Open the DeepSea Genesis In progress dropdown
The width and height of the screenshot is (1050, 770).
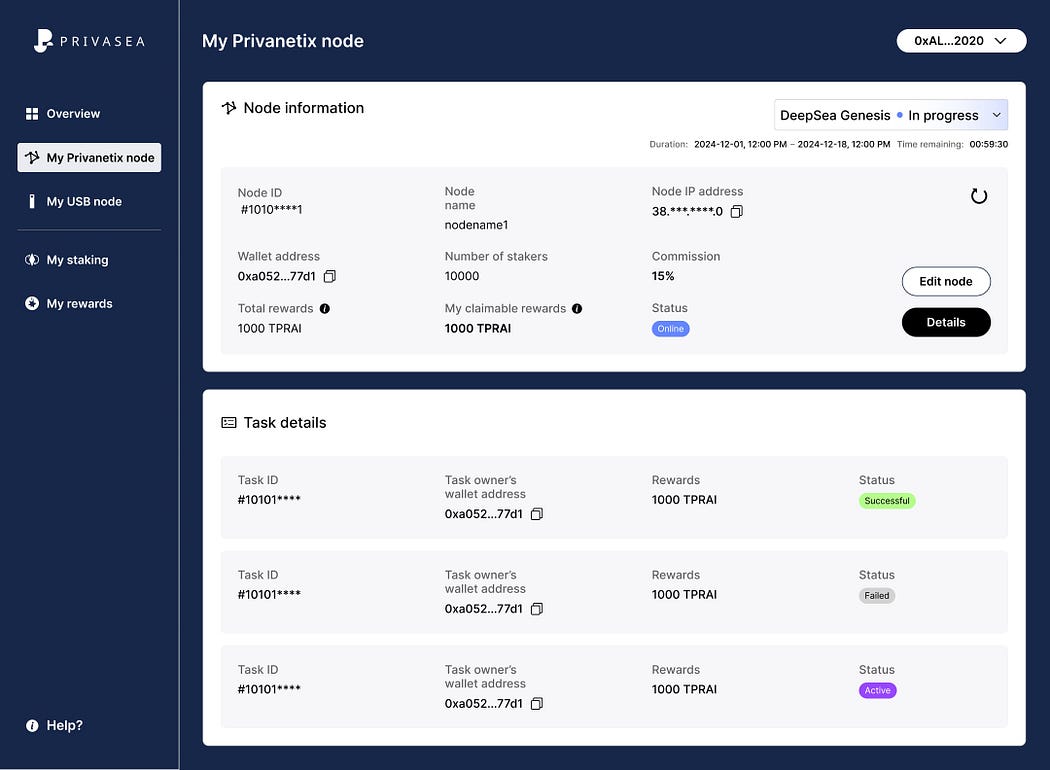(x=891, y=115)
